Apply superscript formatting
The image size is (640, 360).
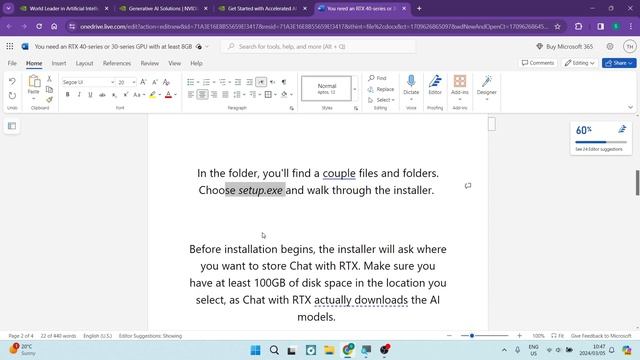126,95
